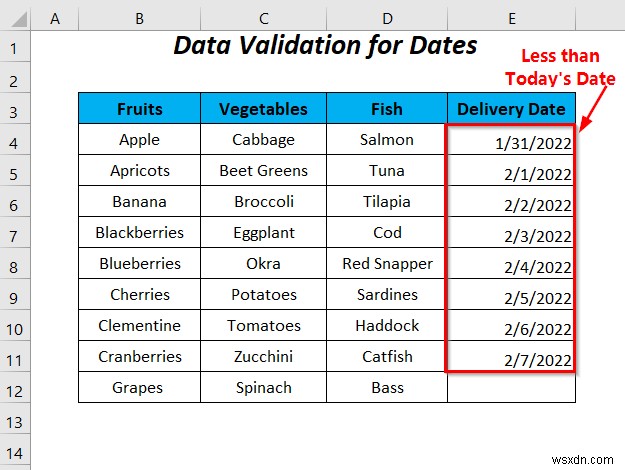Select column E header
The width and height of the screenshot is (625, 470).
click(511, 18)
